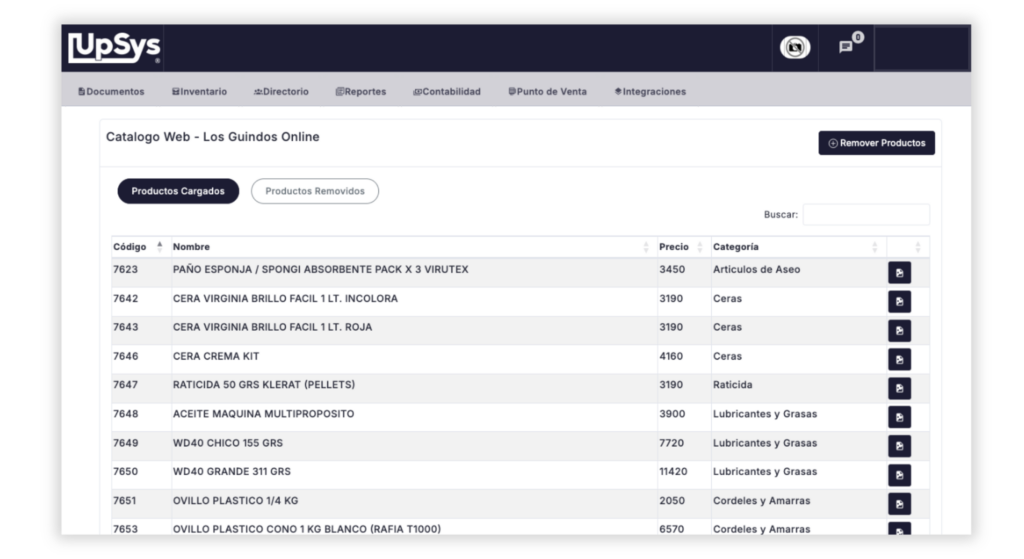Click action icon for WD40 CHICO row
Screen dimensions: 1024x559
coord(899,446)
